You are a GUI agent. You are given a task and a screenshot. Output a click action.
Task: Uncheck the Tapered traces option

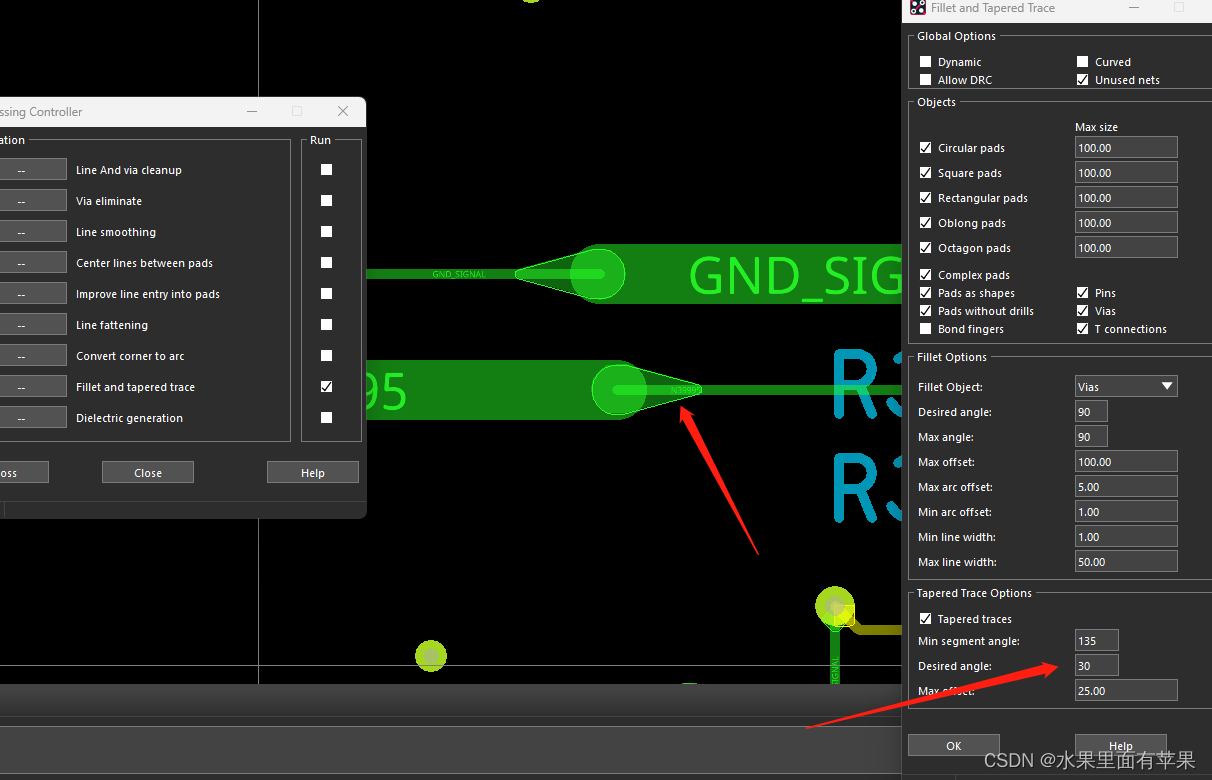point(925,619)
